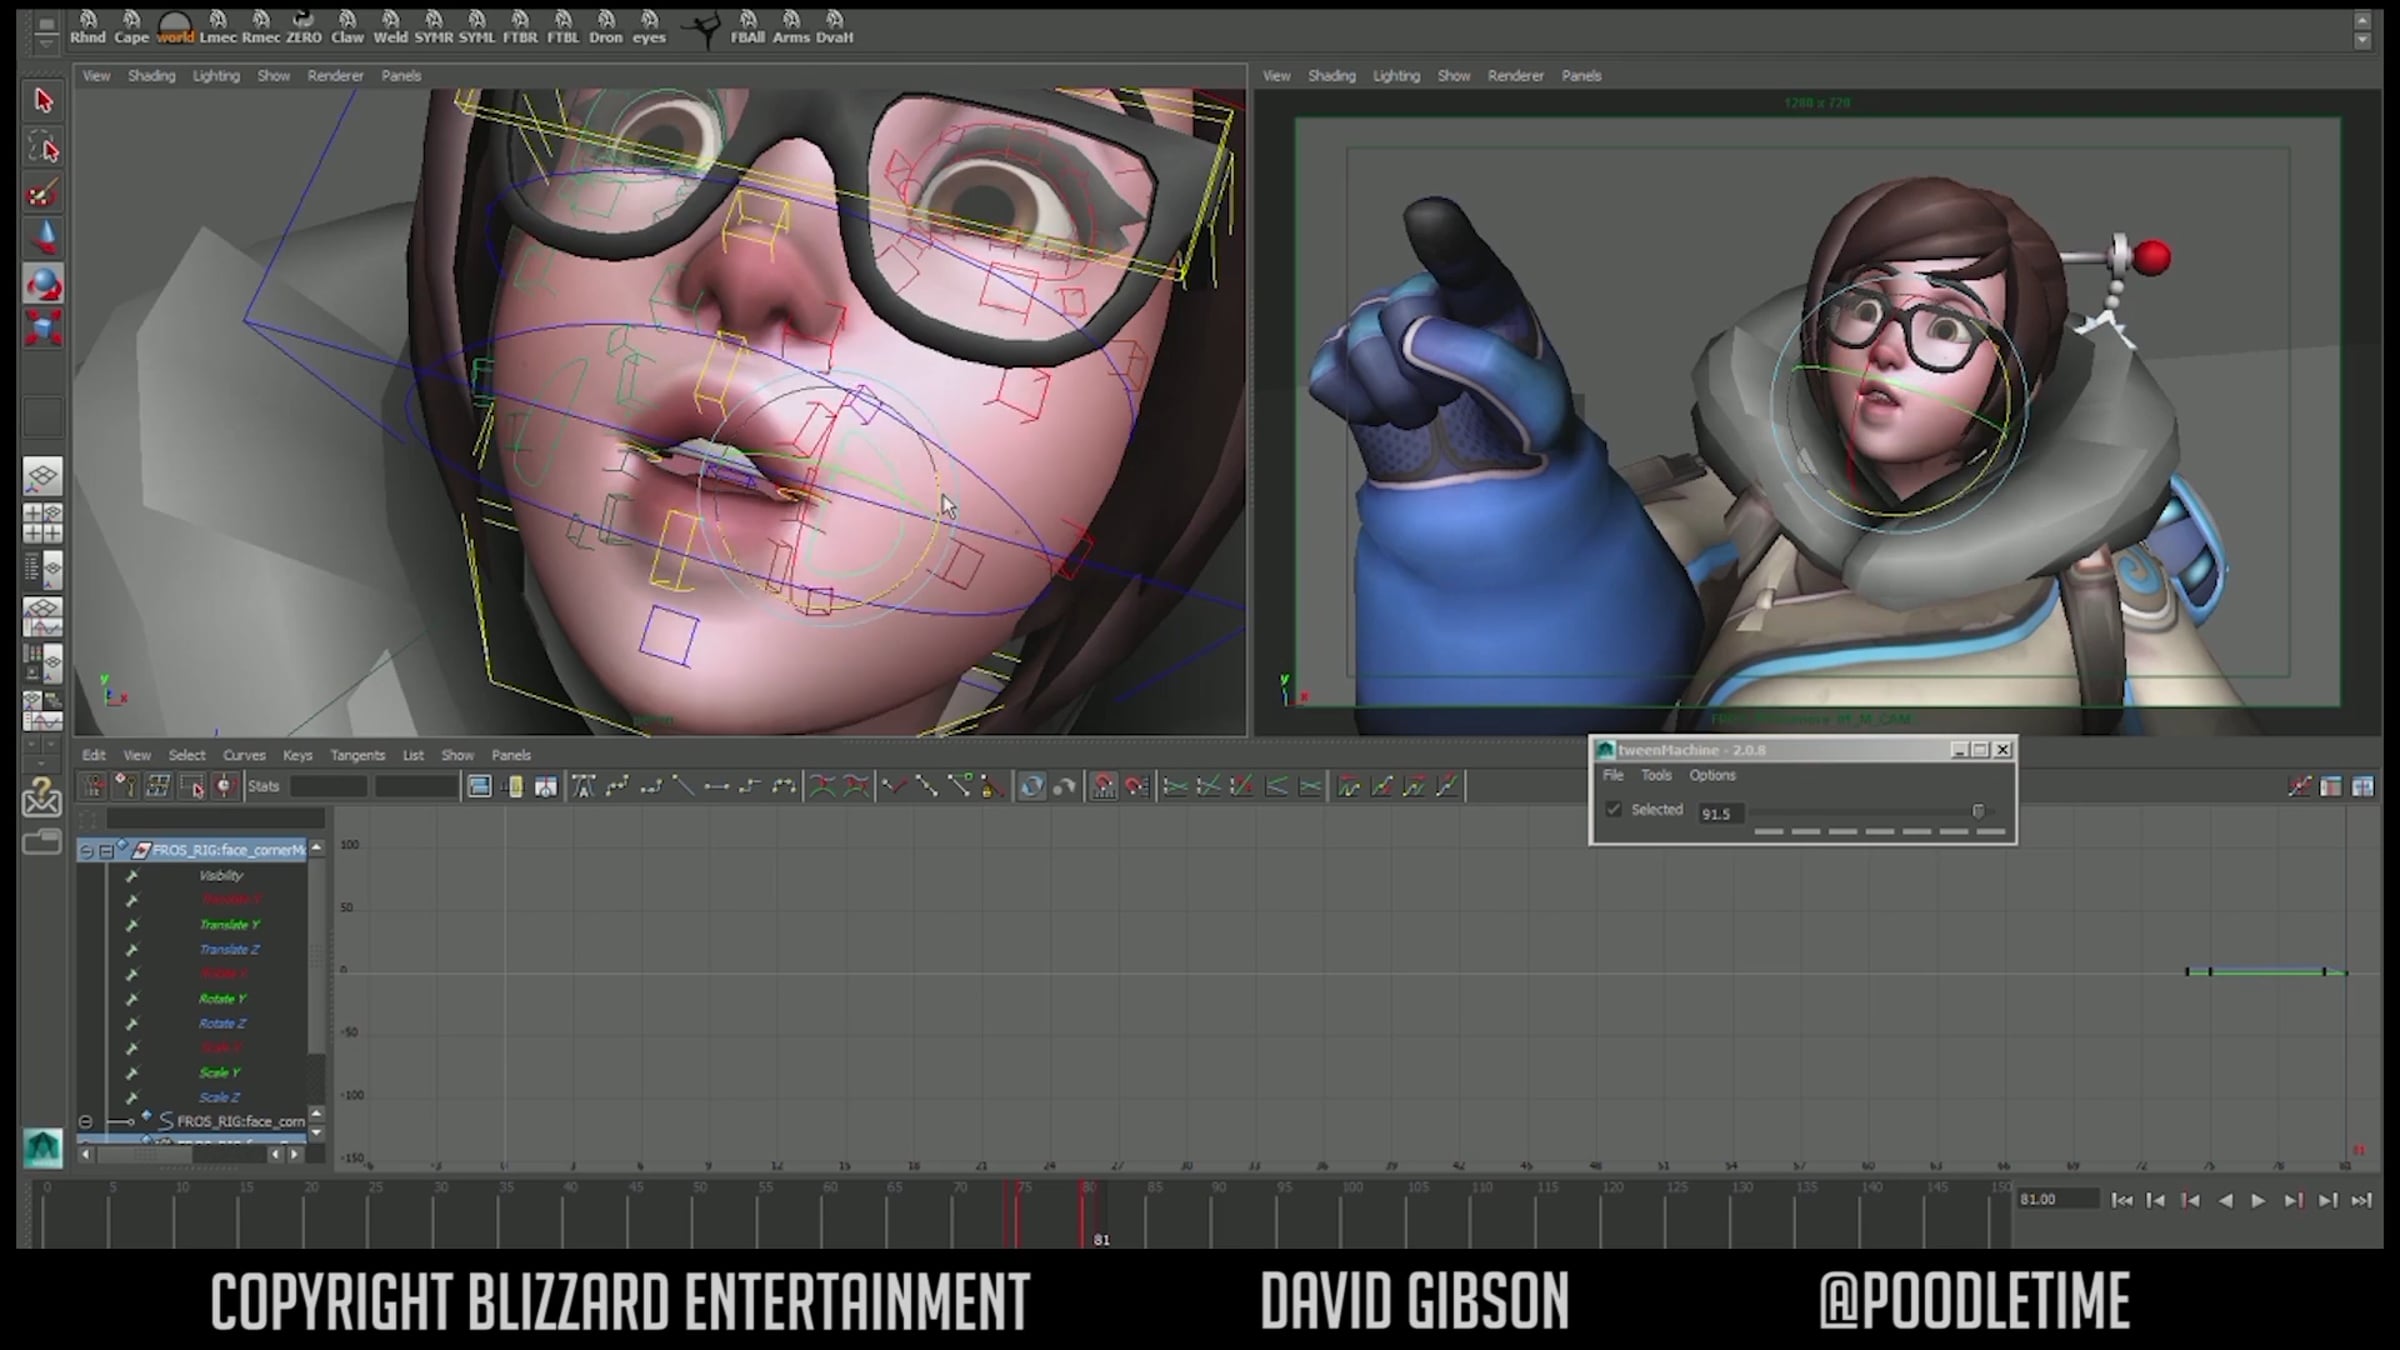Screen dimensions: 2400x1350
Task: Open the Paint brush tool
Action: pyautogui.click(x=42, y=194)
